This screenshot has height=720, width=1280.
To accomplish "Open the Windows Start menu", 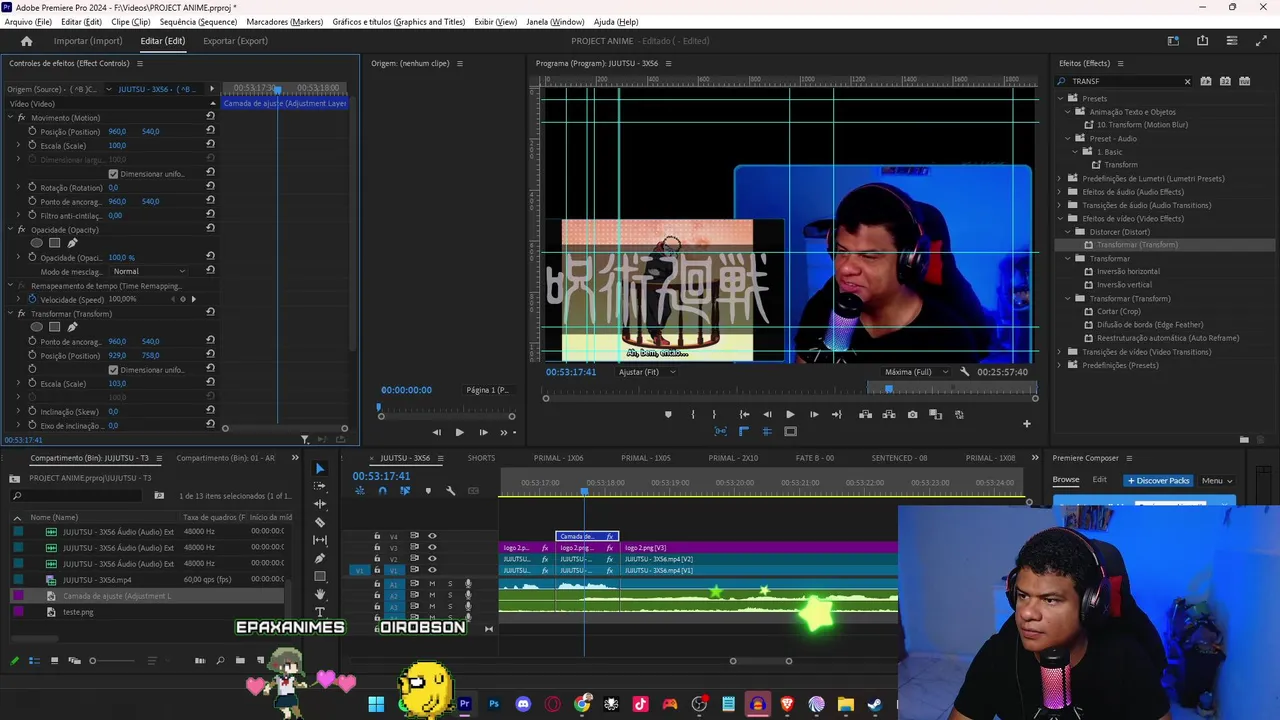I will click(376, 705).
